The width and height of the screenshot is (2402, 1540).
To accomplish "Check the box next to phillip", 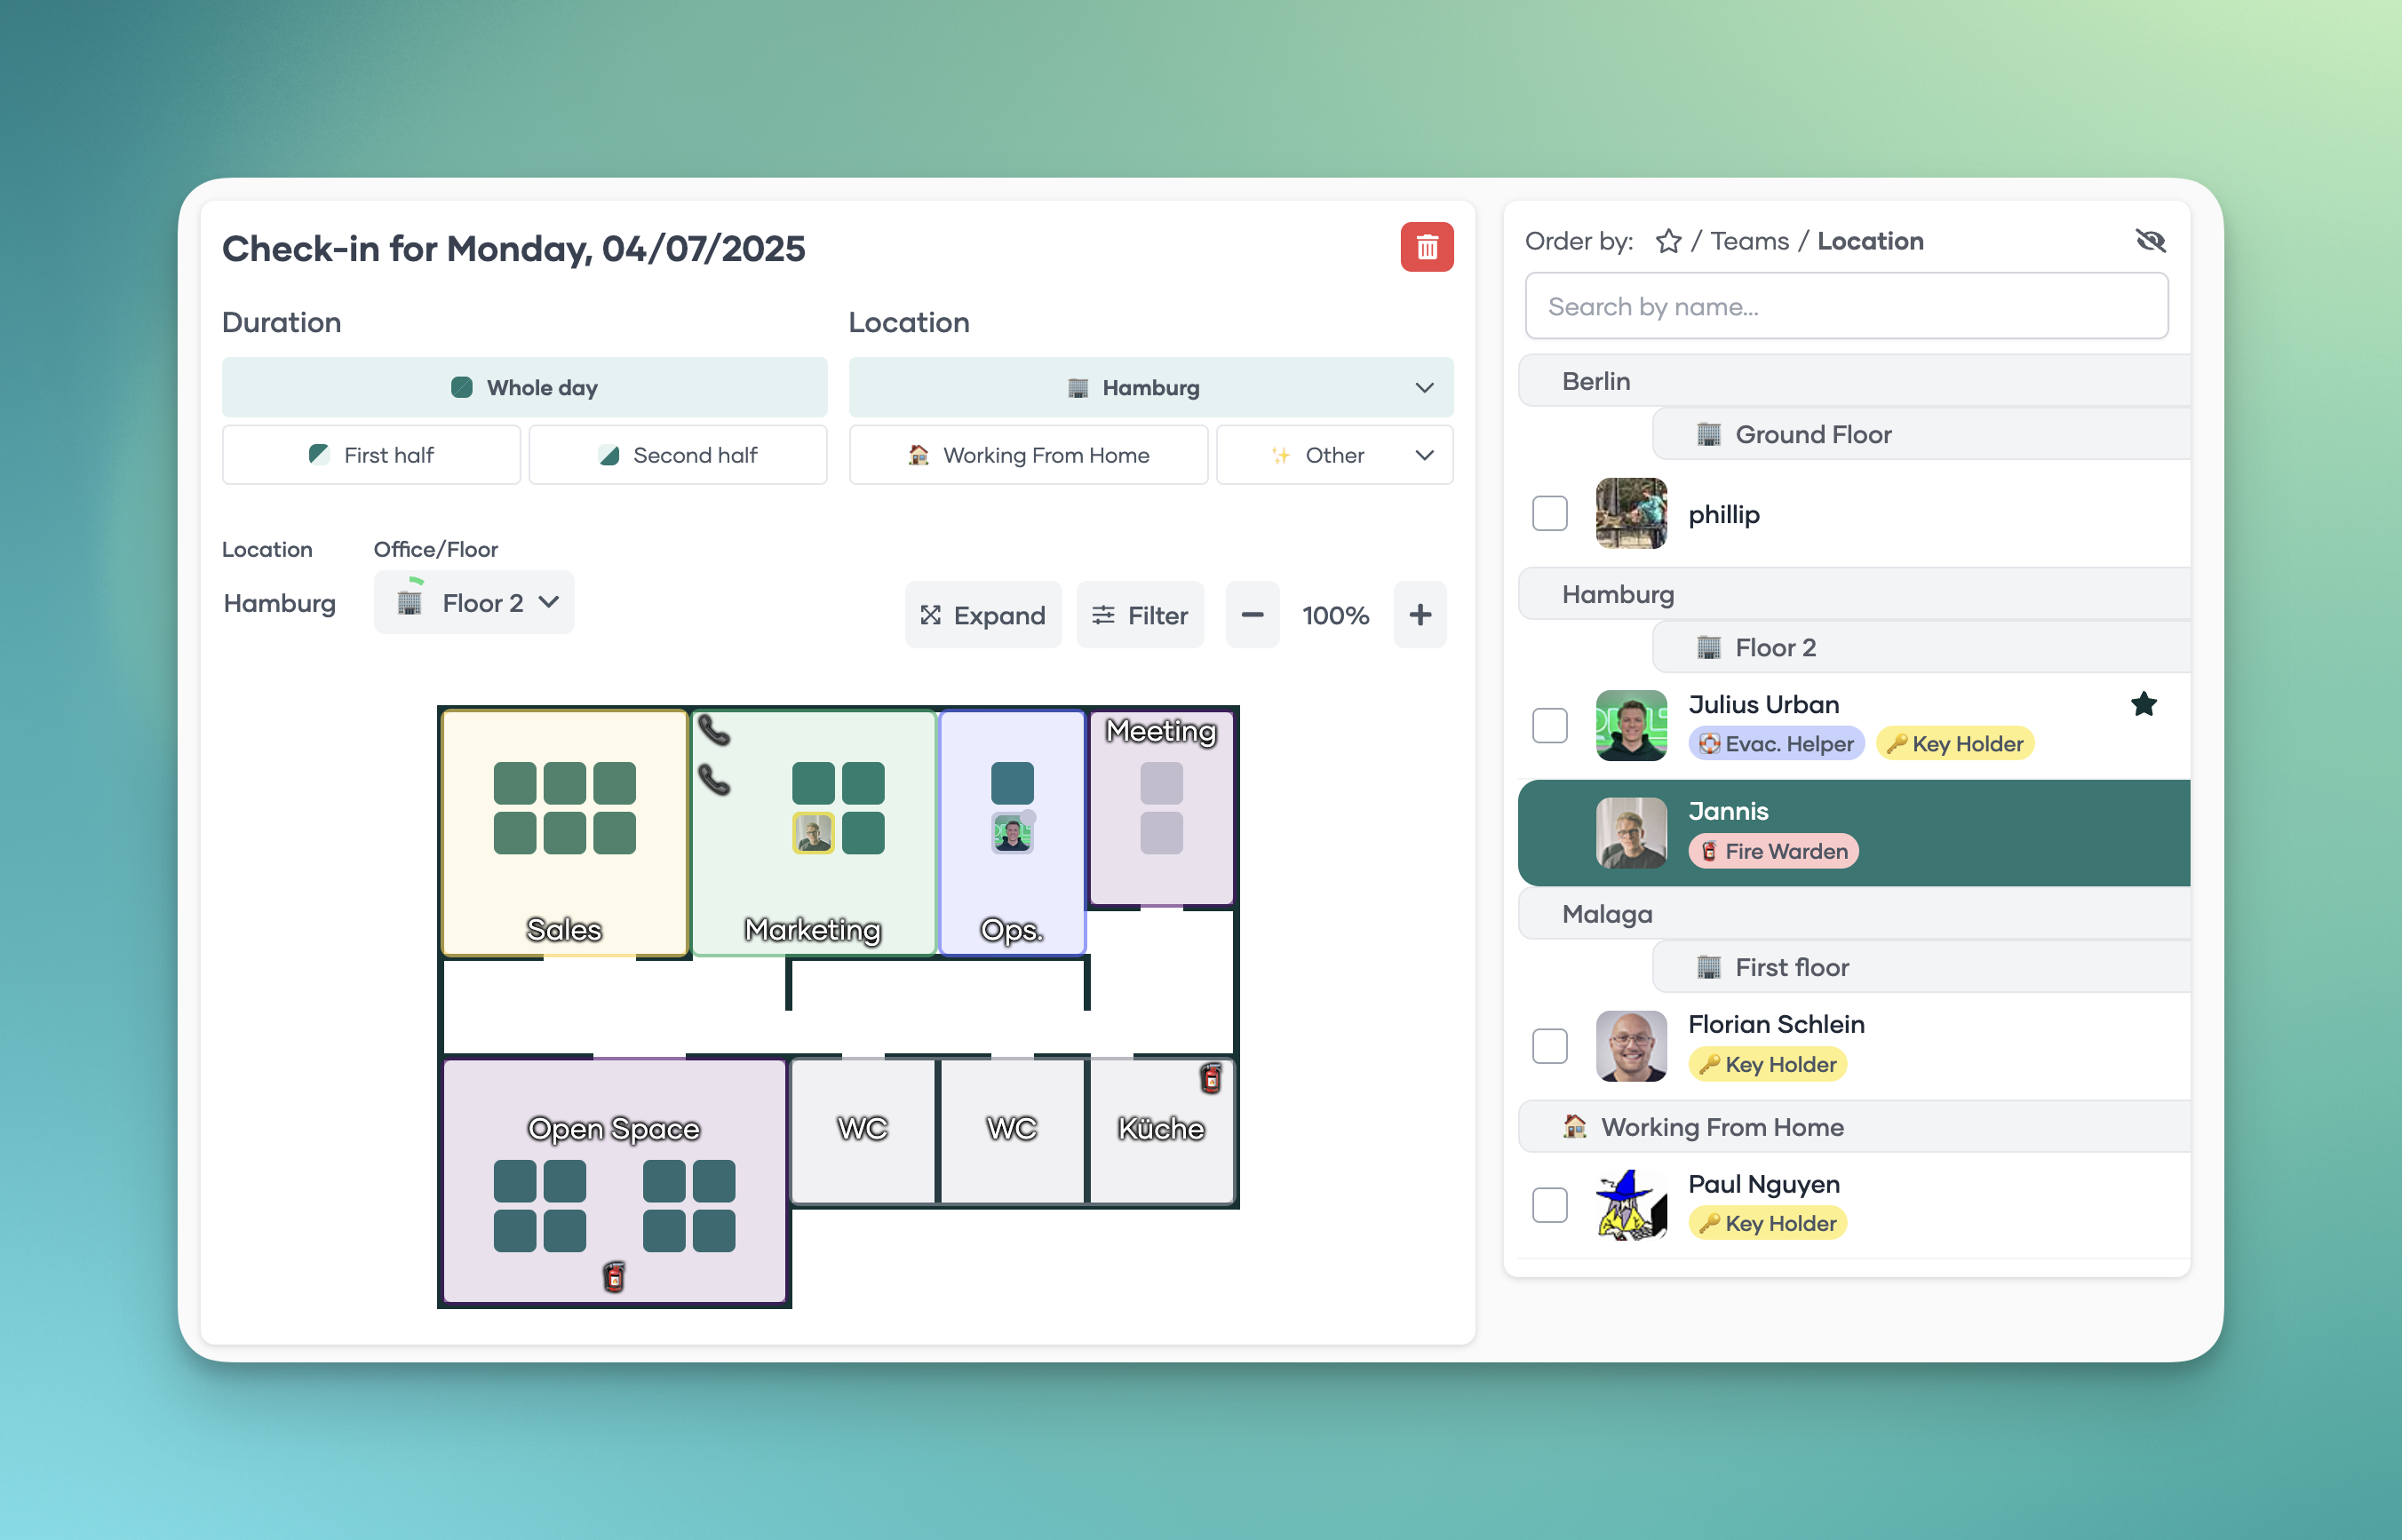I will pos(1549,514).
